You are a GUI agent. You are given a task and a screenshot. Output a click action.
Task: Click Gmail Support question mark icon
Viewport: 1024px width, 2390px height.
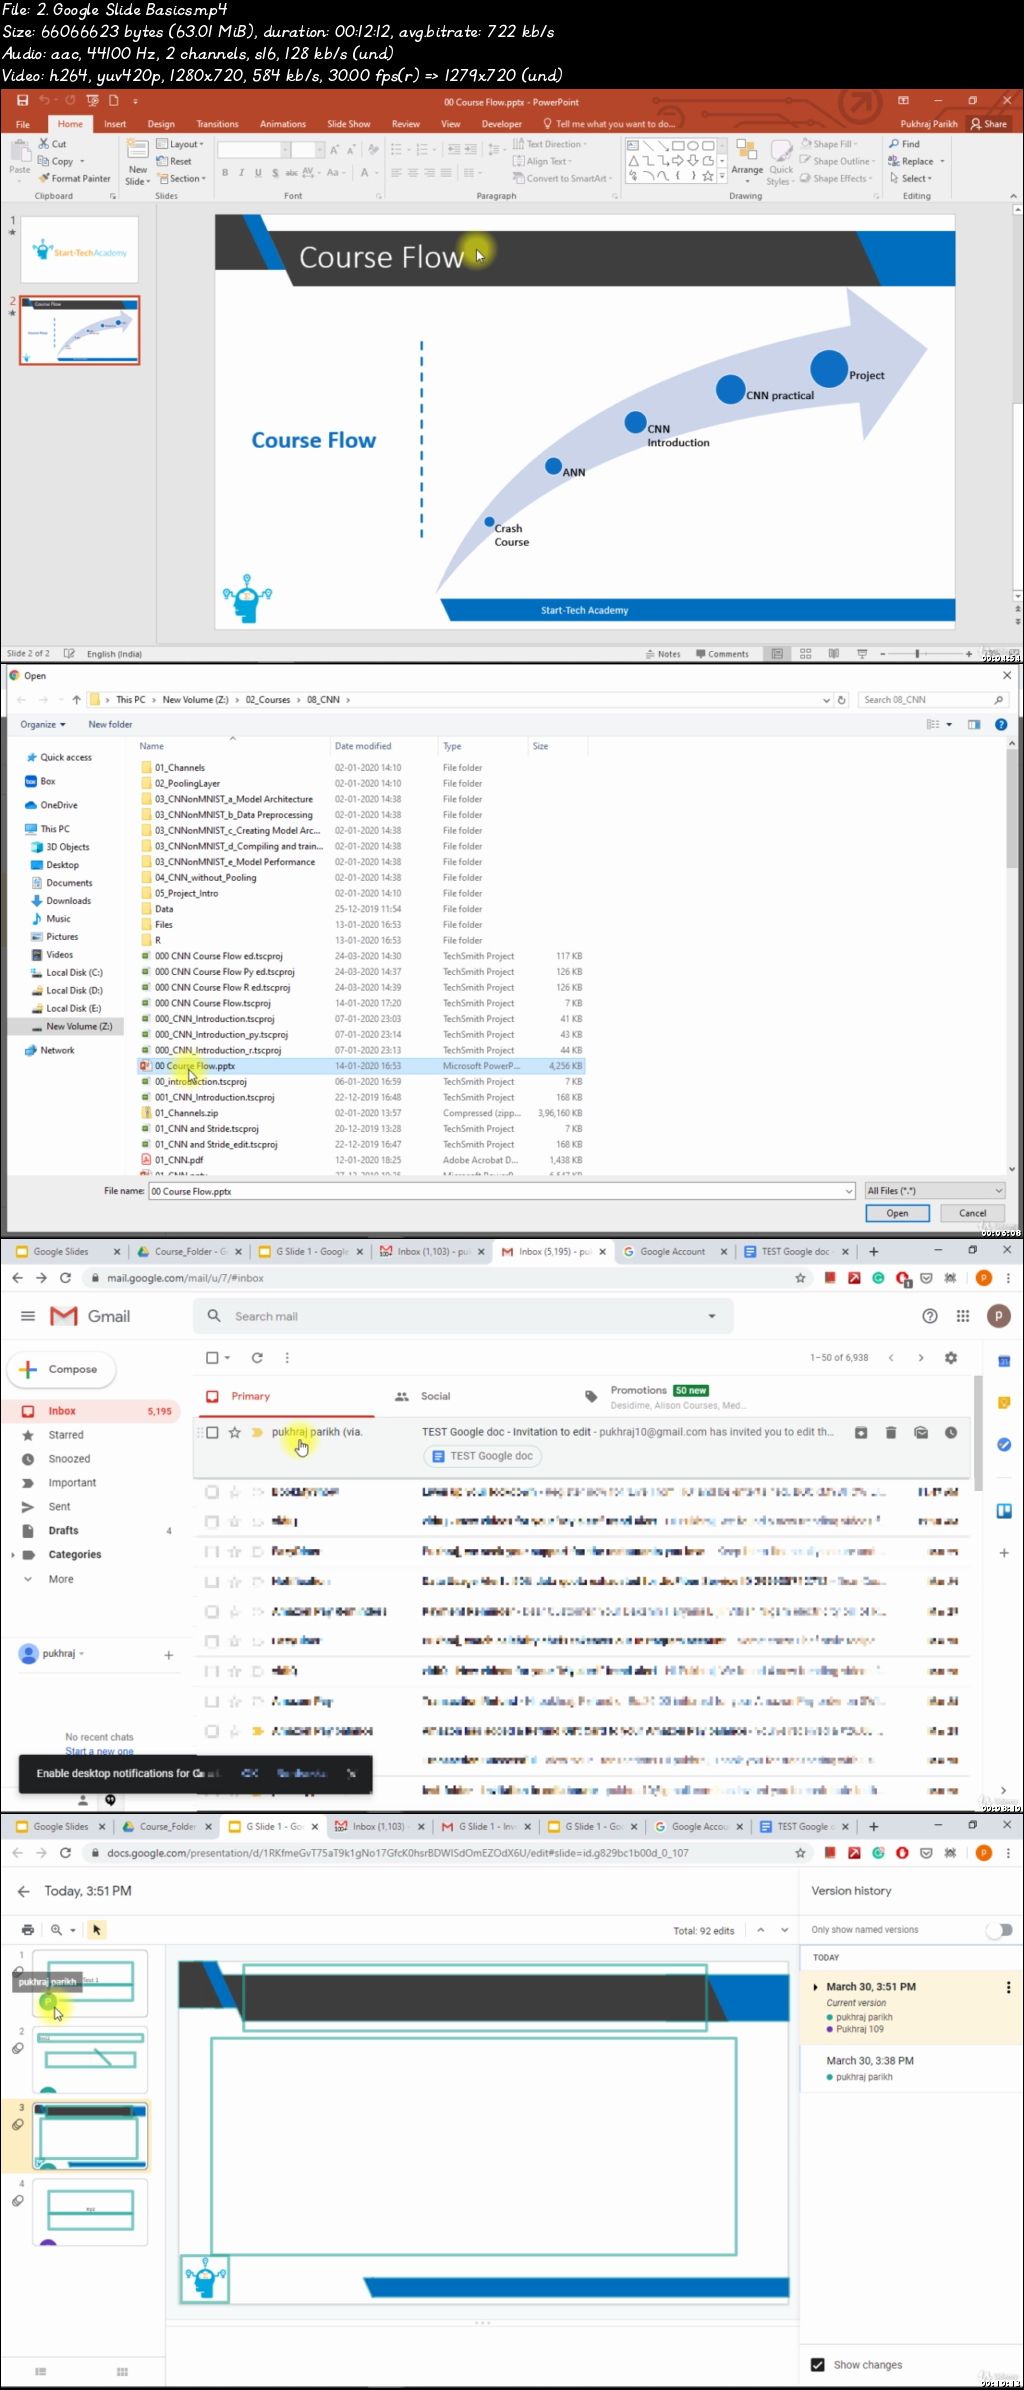click(x=930, y=1316)
